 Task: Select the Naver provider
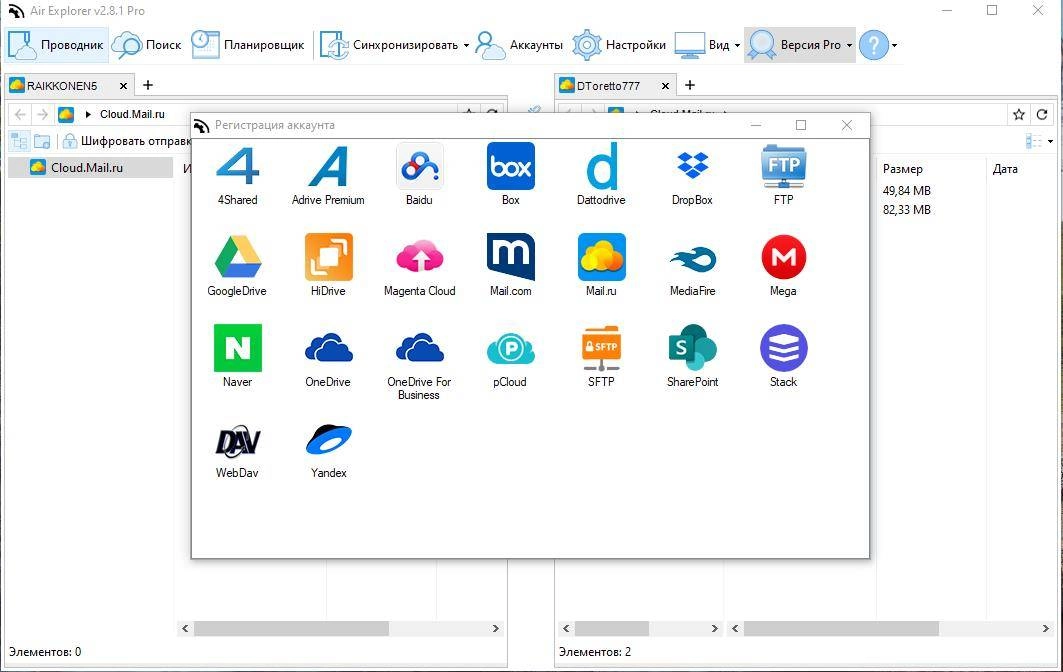tap(237, 356)
